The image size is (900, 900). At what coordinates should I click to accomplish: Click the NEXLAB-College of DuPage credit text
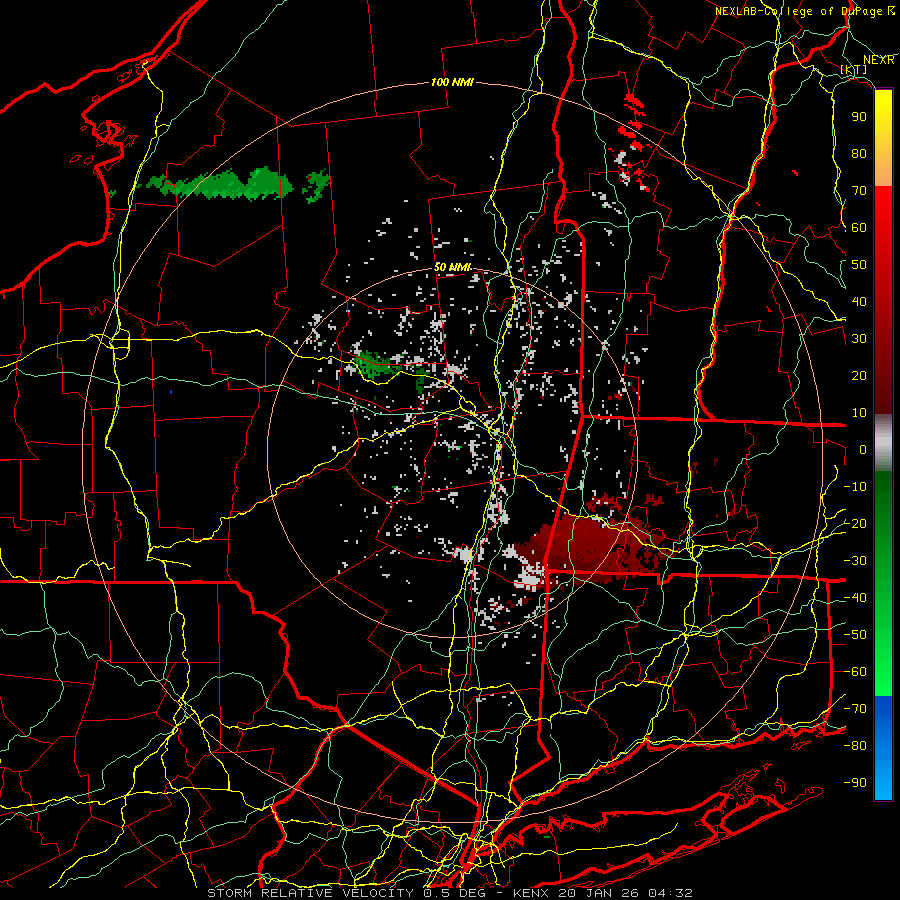point(804,11)
